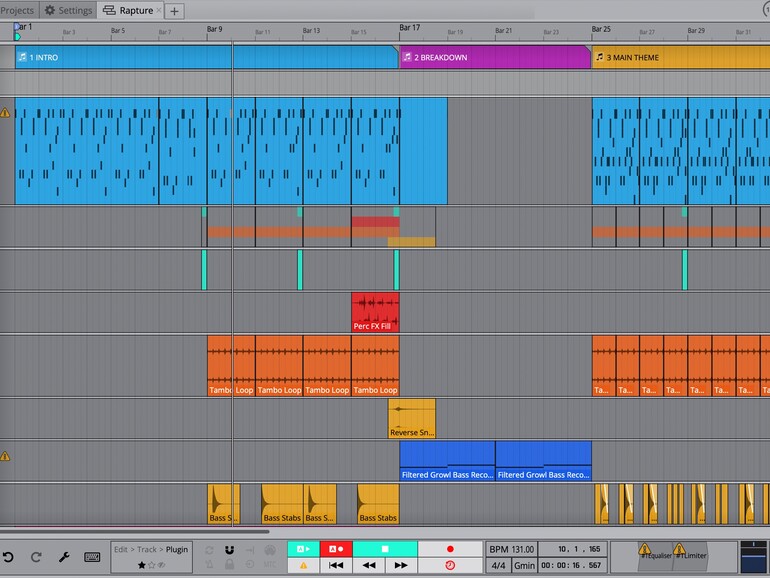Select the 1 INTRO arranger section
Screen dimensions: 770x578
(206, 57)
